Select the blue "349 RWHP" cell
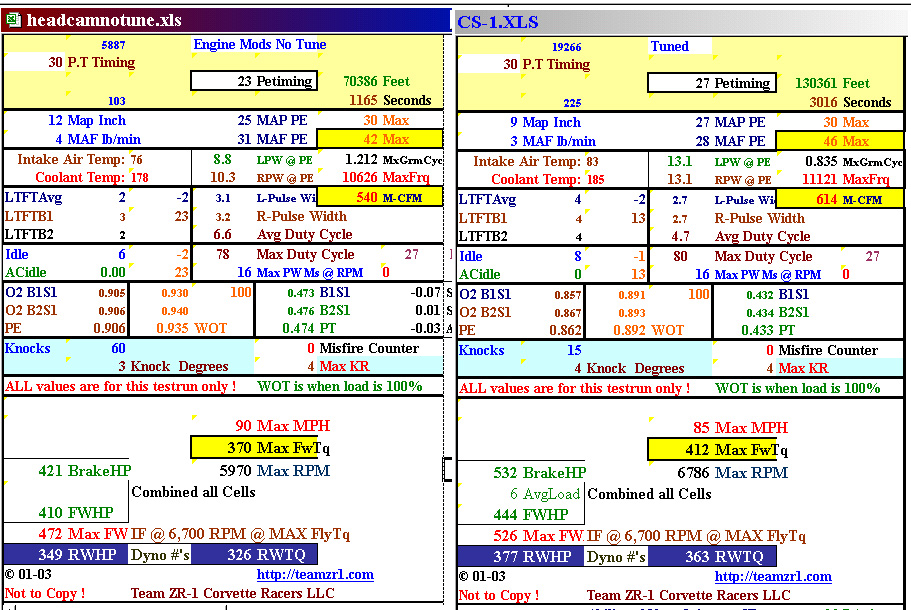This screenshot has width=911, height=610. tap(66, 554)
